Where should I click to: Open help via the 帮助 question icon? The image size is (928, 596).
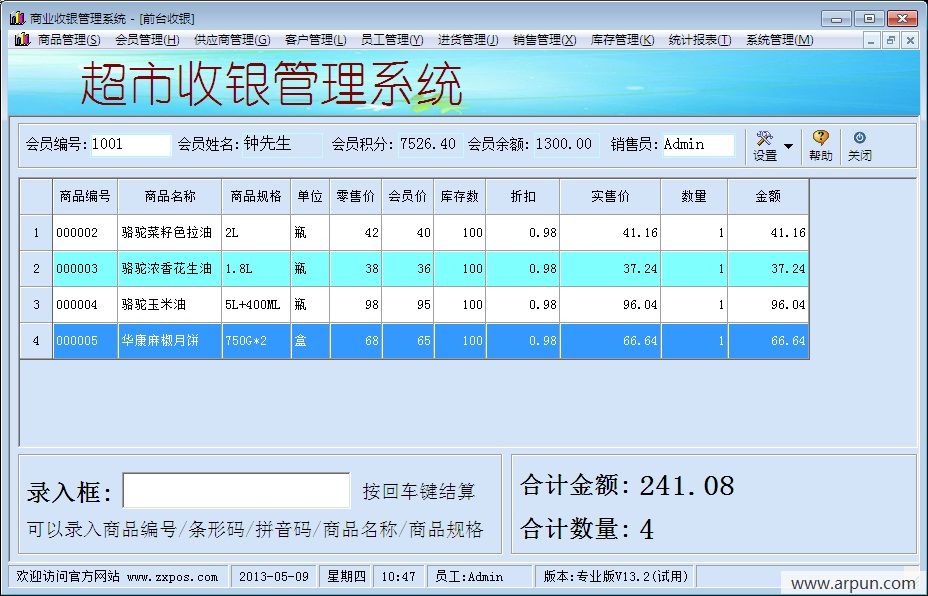click(x=819, y=145)
